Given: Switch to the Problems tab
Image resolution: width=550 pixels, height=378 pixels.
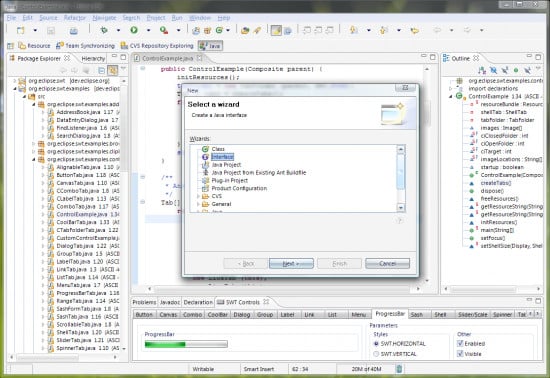Looking at the screenshot, I should pos(144,302).
